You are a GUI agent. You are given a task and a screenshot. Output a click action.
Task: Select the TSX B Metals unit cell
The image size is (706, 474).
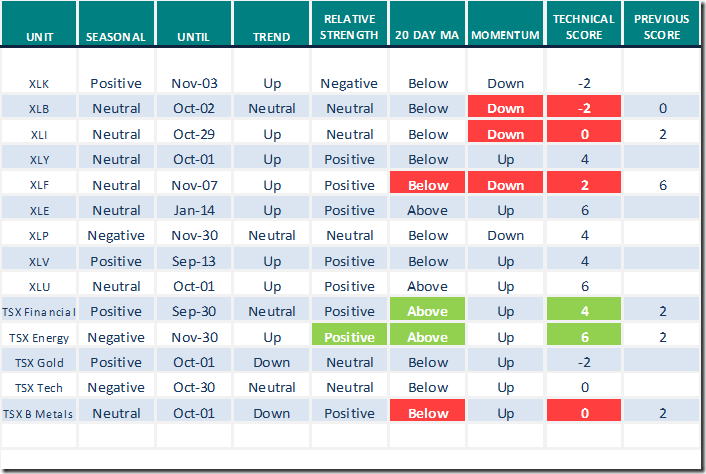[40, 413]
